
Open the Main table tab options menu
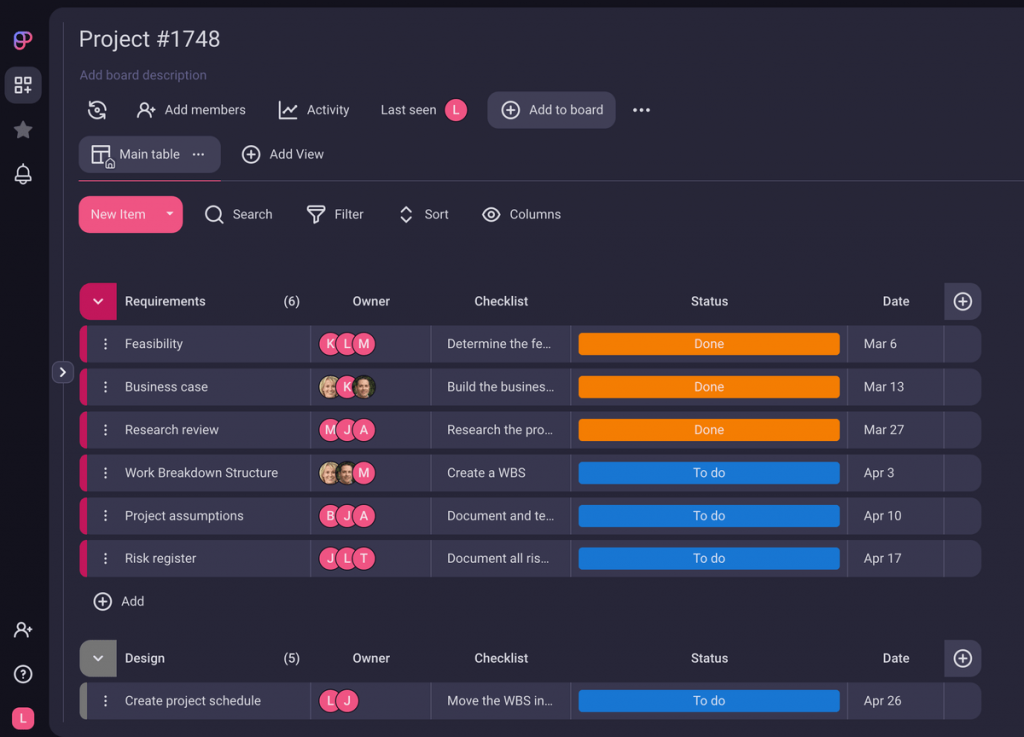[x=198, y=155]
